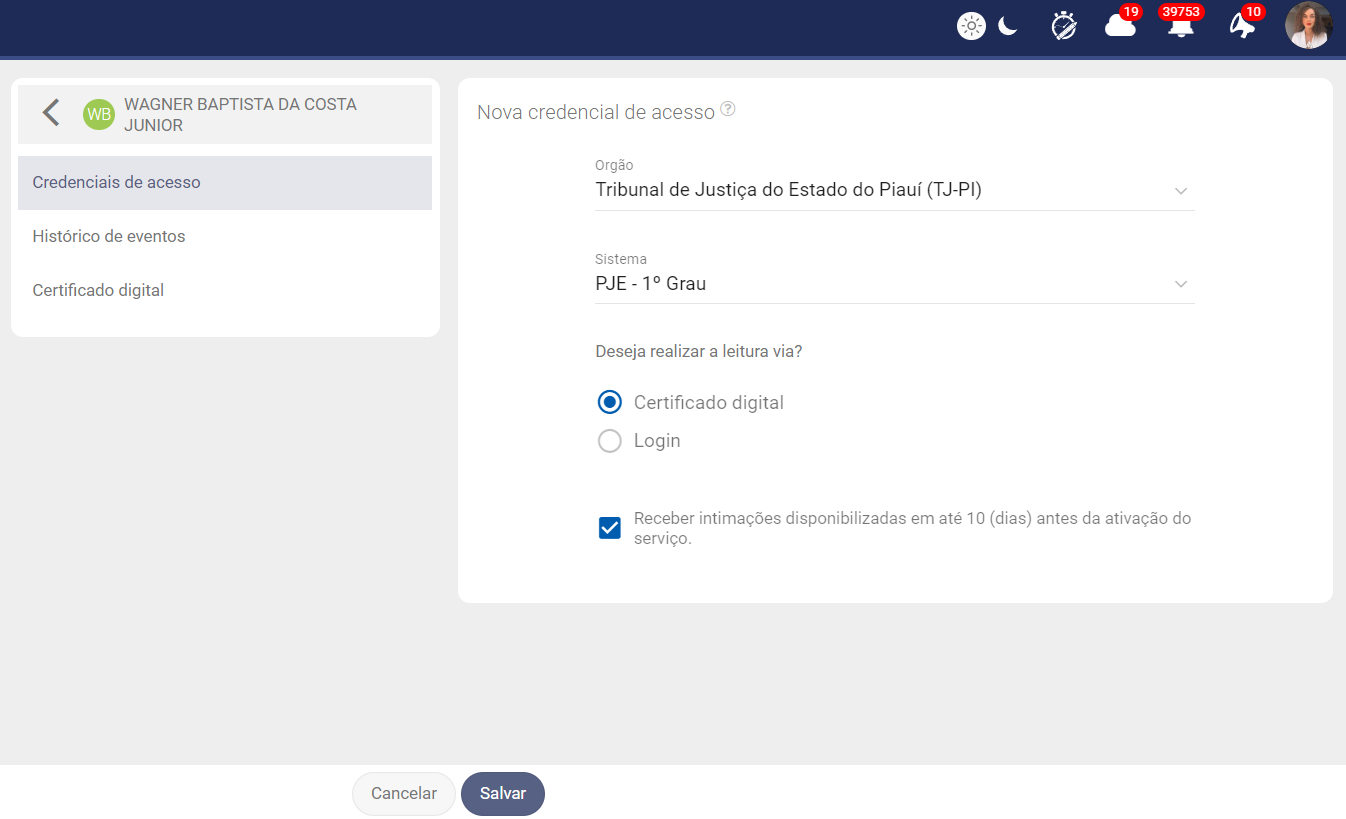Open the stopwatch timer icon
The width and height of the screenshot is (1346, 819).
tap(1064, 26)
